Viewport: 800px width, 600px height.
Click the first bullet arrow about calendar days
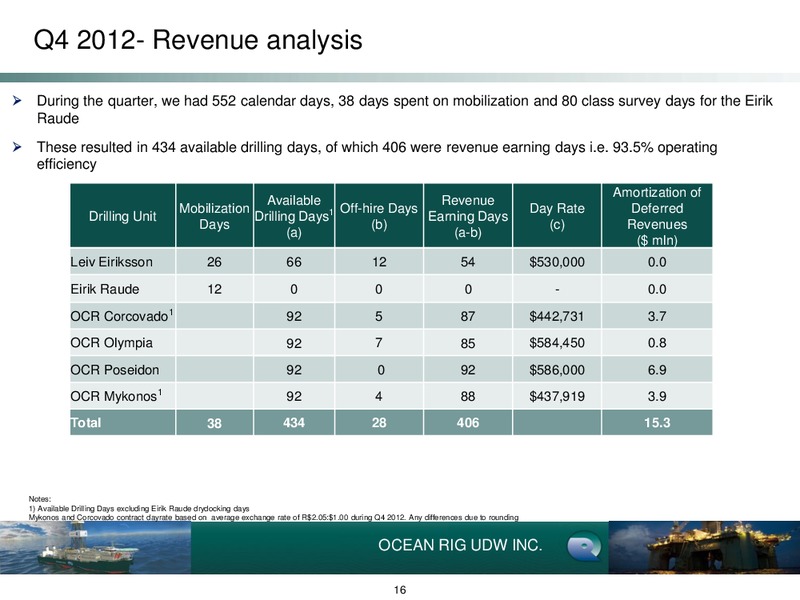click(17, 101)
